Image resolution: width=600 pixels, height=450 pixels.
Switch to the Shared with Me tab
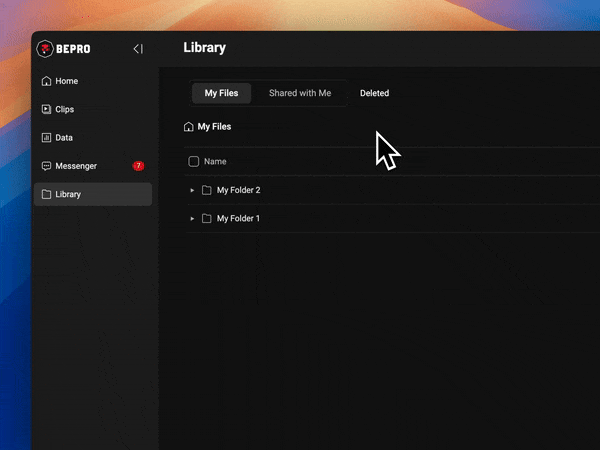[300, 93]
